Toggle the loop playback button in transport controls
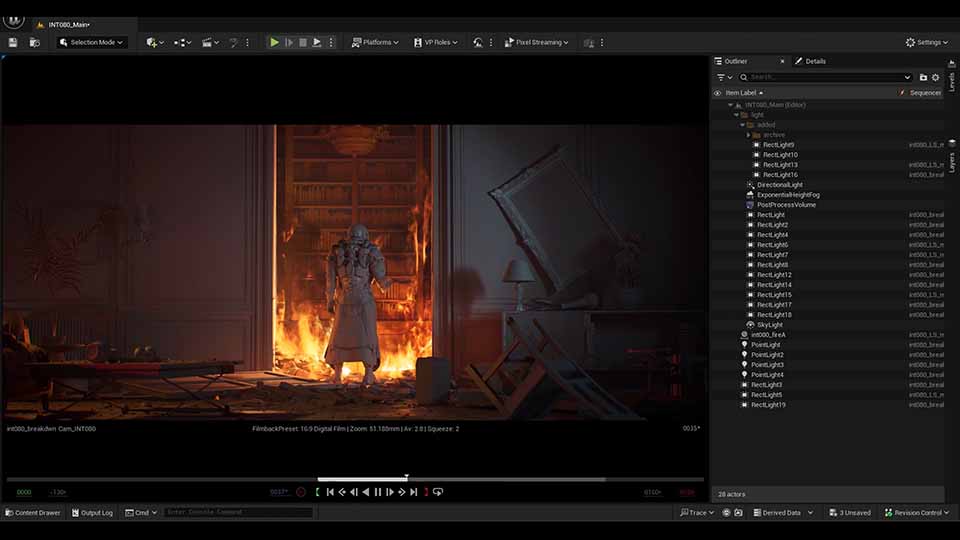Image resolution: width=960 pixels, height=540 pixels. tap(438, 492)
